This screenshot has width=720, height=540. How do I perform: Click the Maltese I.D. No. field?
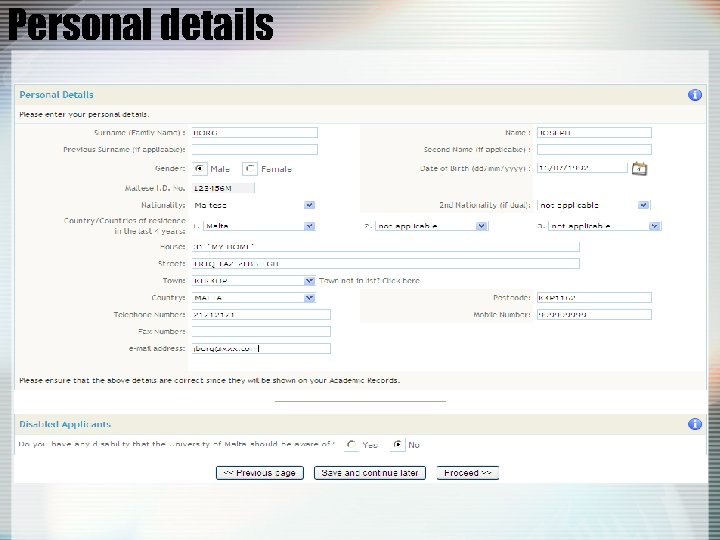pyautogui.click(x=223, y=188)
